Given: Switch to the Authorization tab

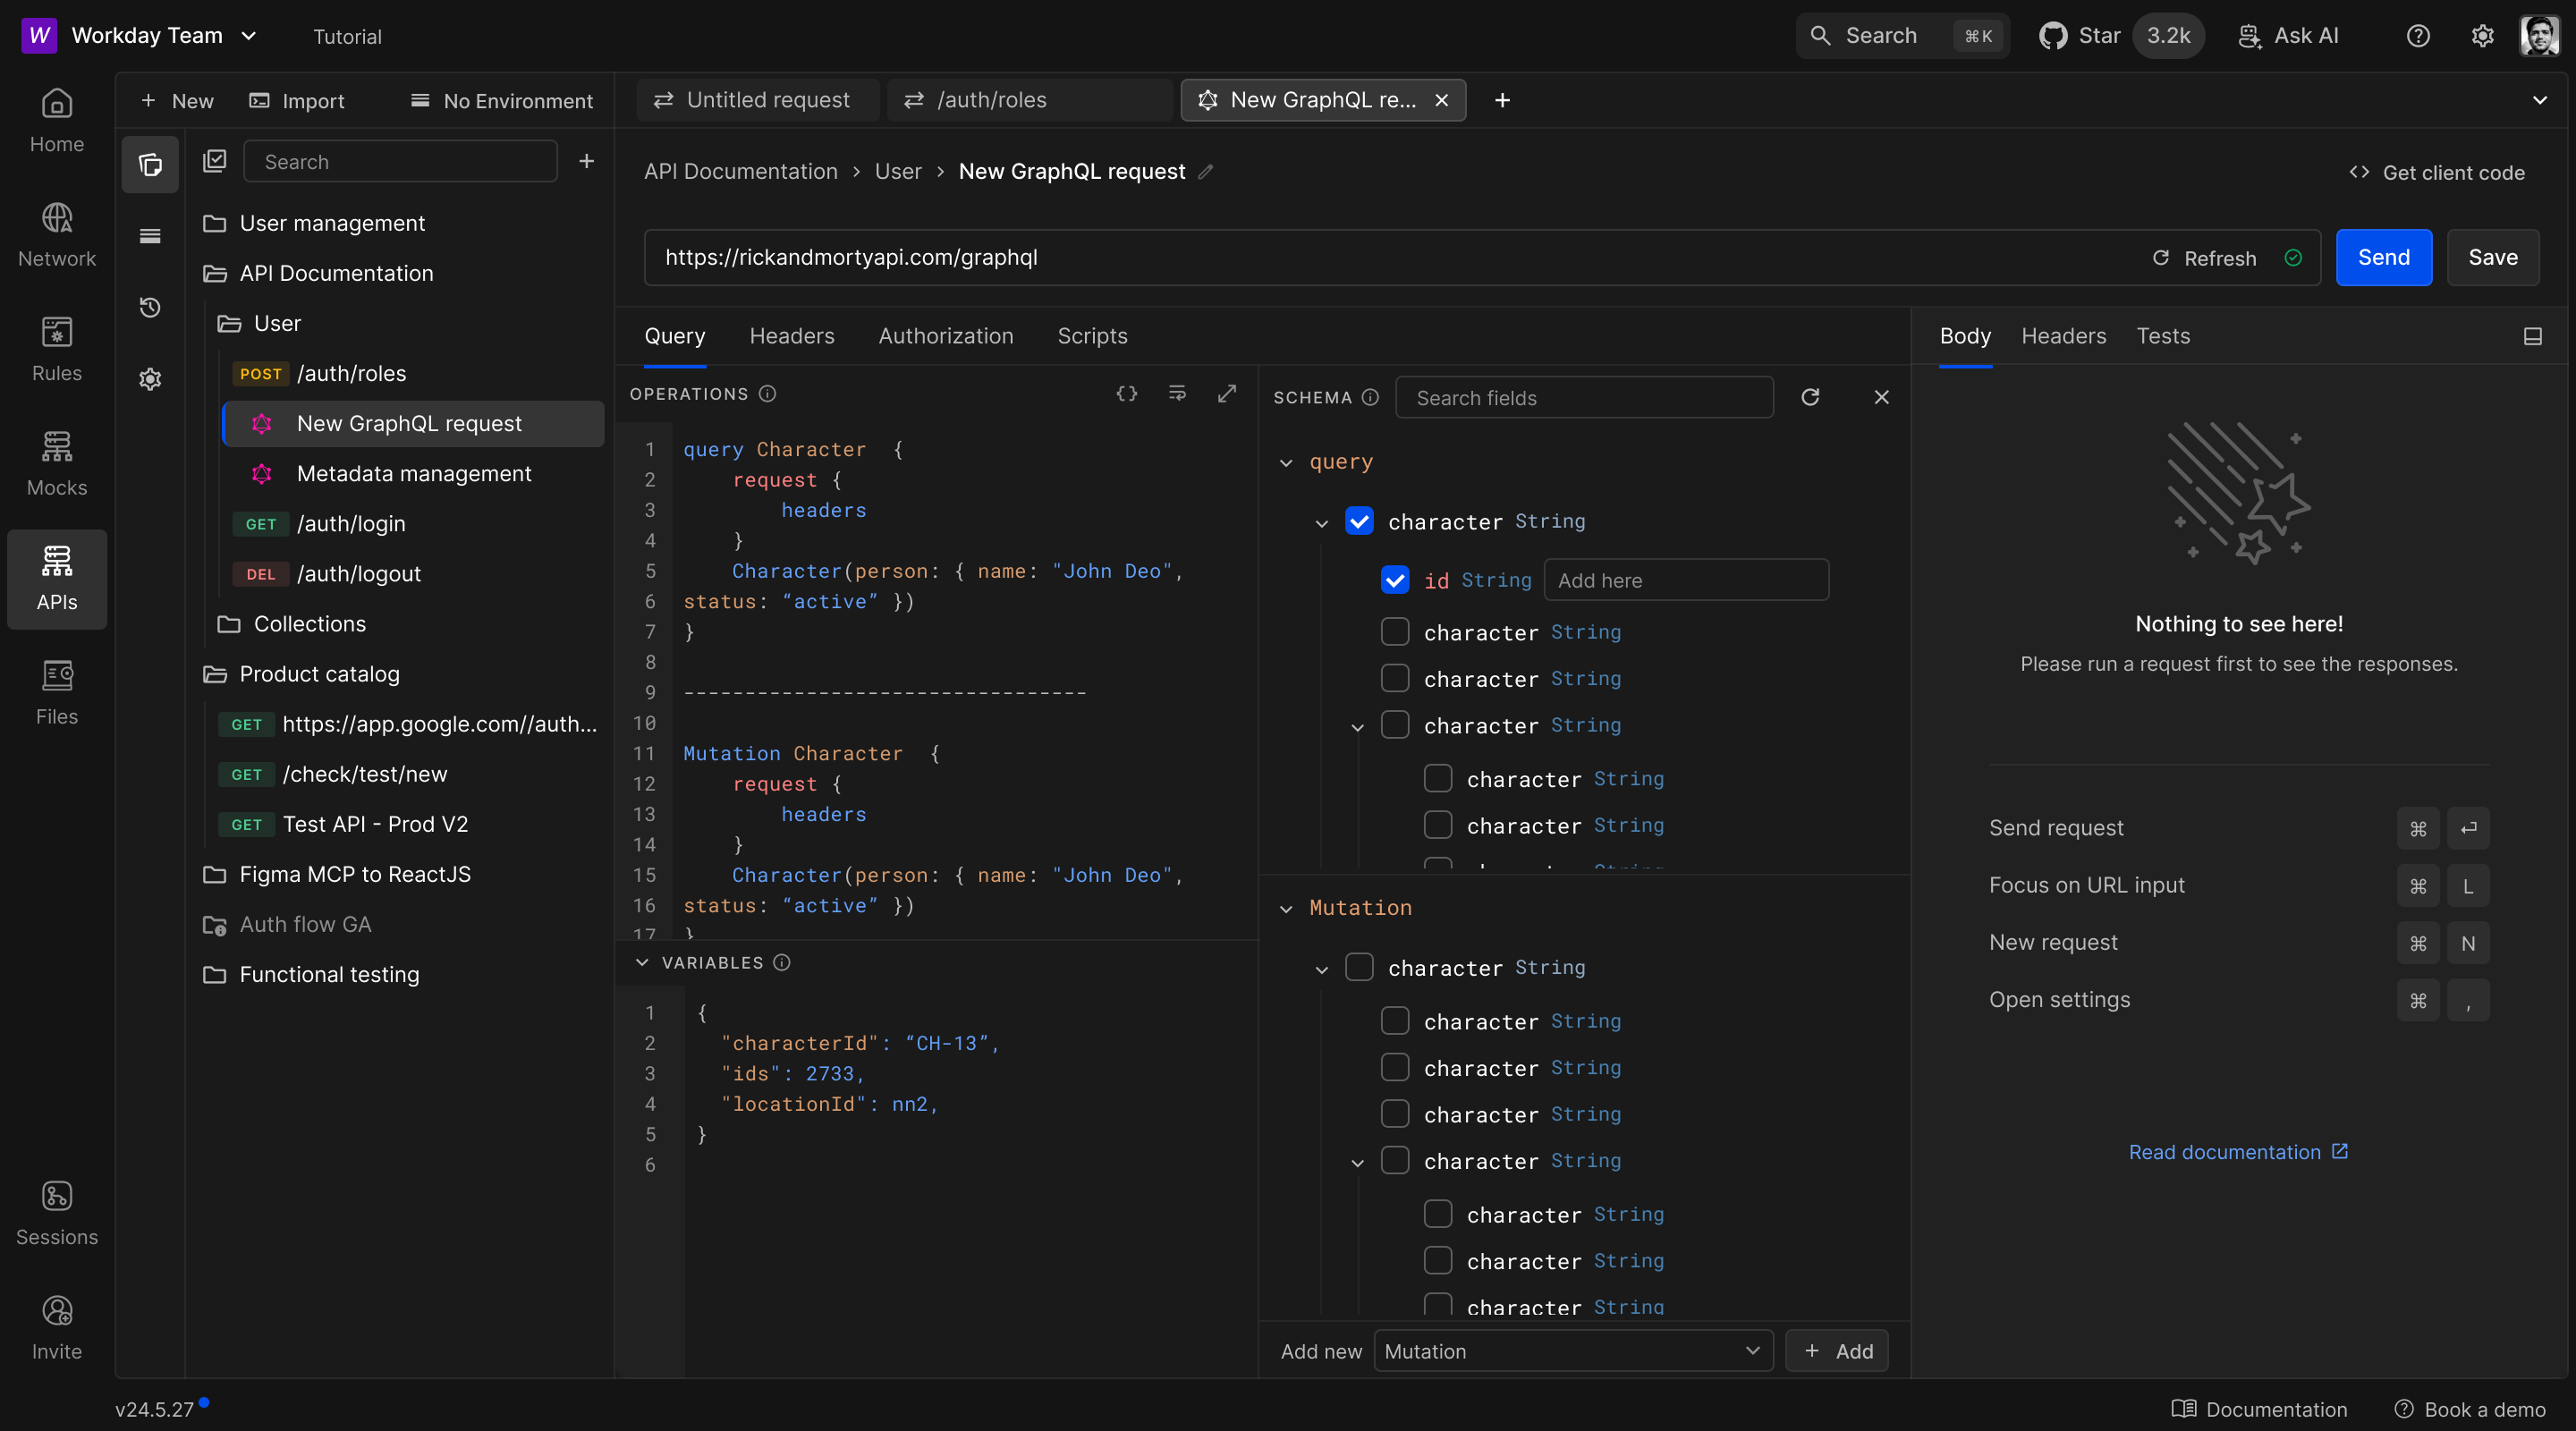Looking at the screenshot, I should (946, 336).
